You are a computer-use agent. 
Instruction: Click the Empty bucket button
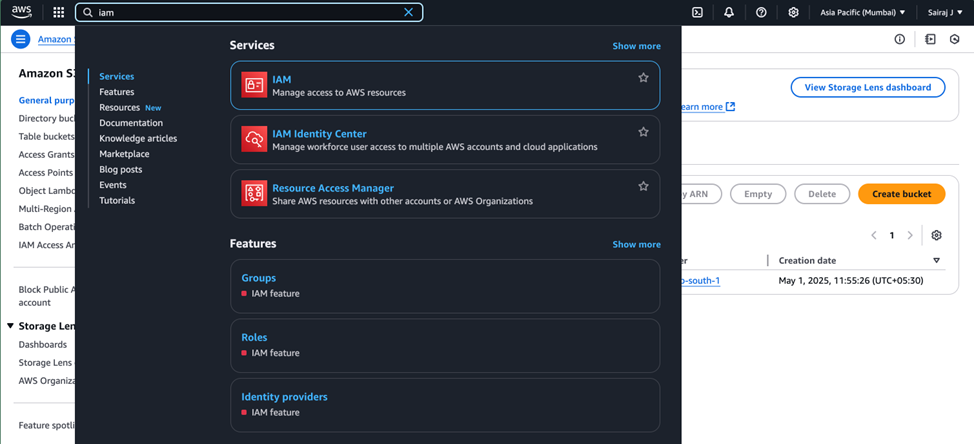point(758,194)
